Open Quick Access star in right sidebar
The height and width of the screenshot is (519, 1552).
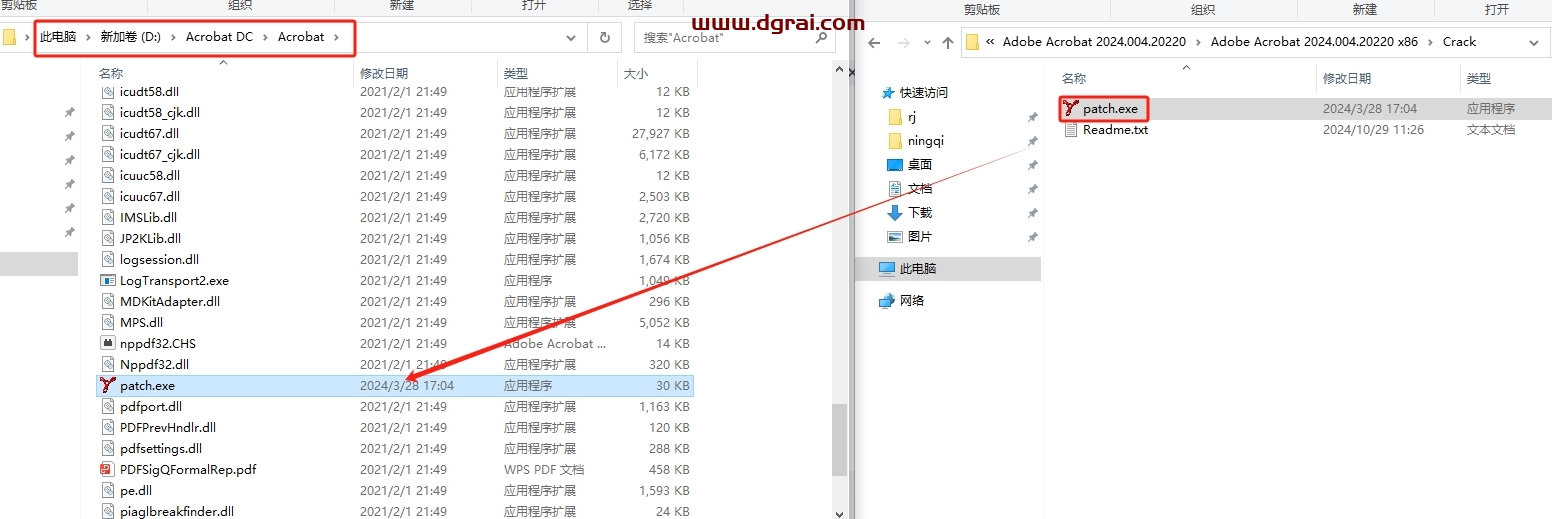point(887,92)
